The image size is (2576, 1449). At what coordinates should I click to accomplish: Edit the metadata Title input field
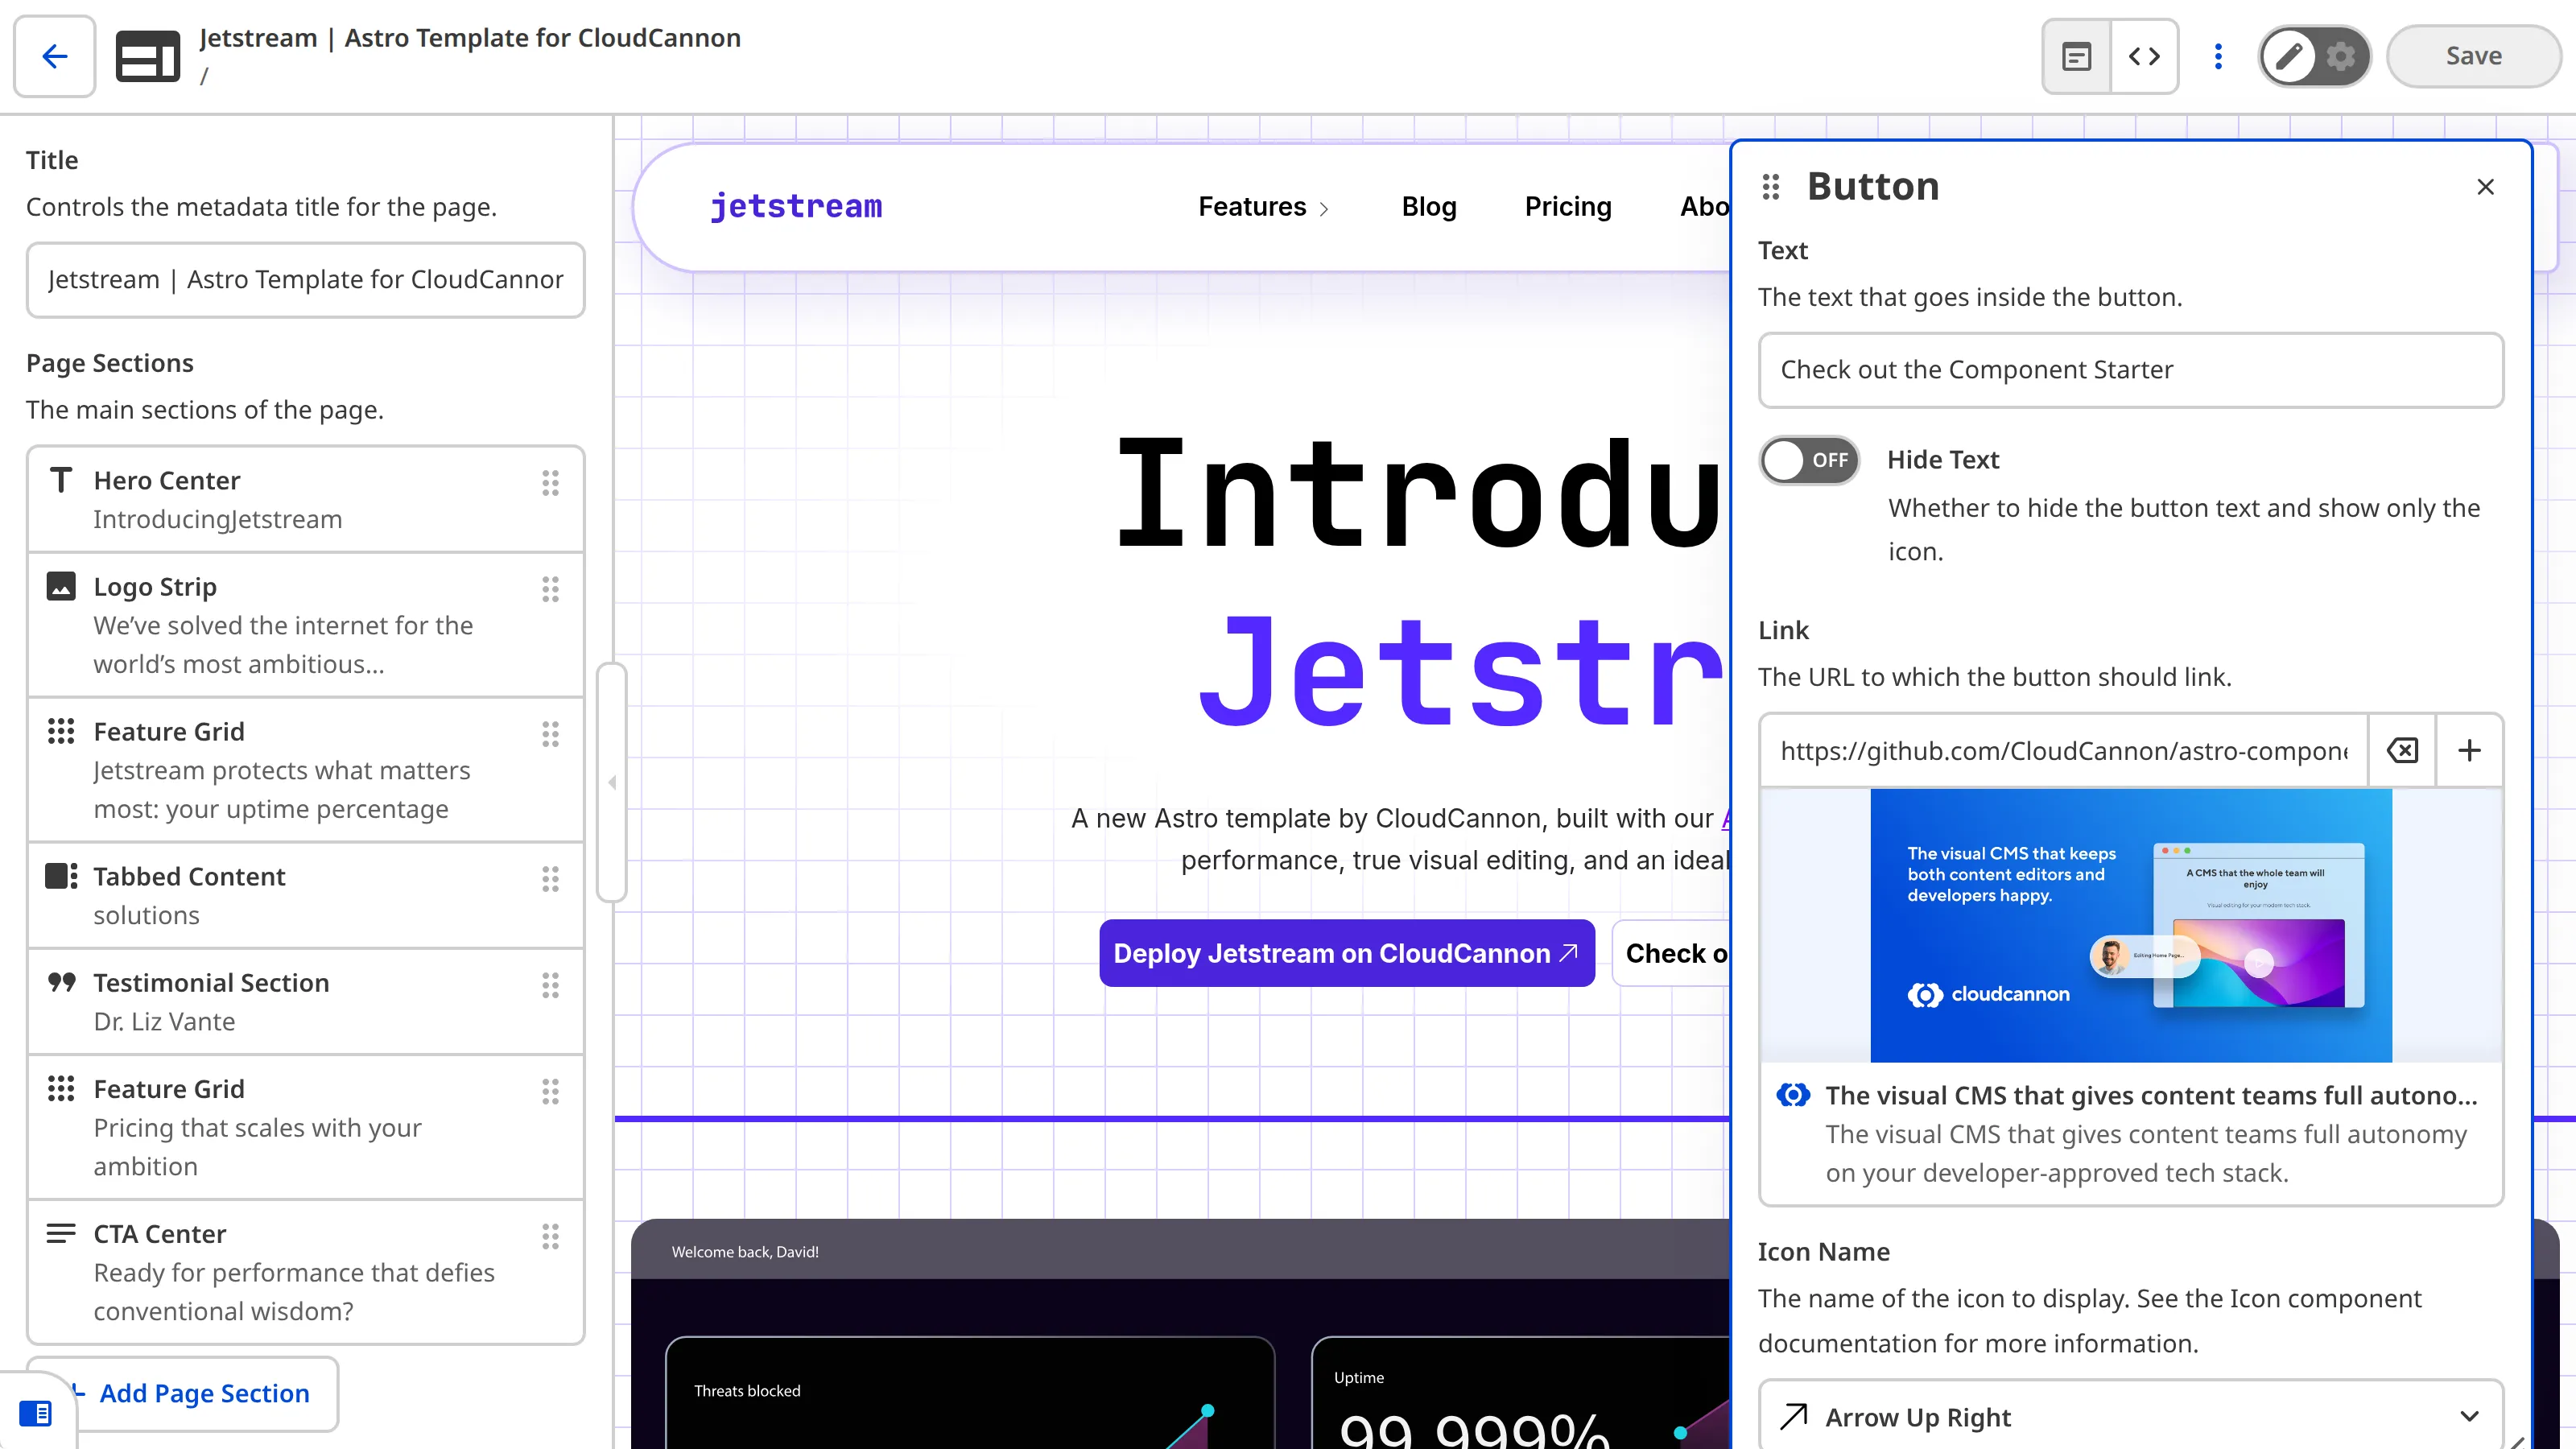pos(305,279)
